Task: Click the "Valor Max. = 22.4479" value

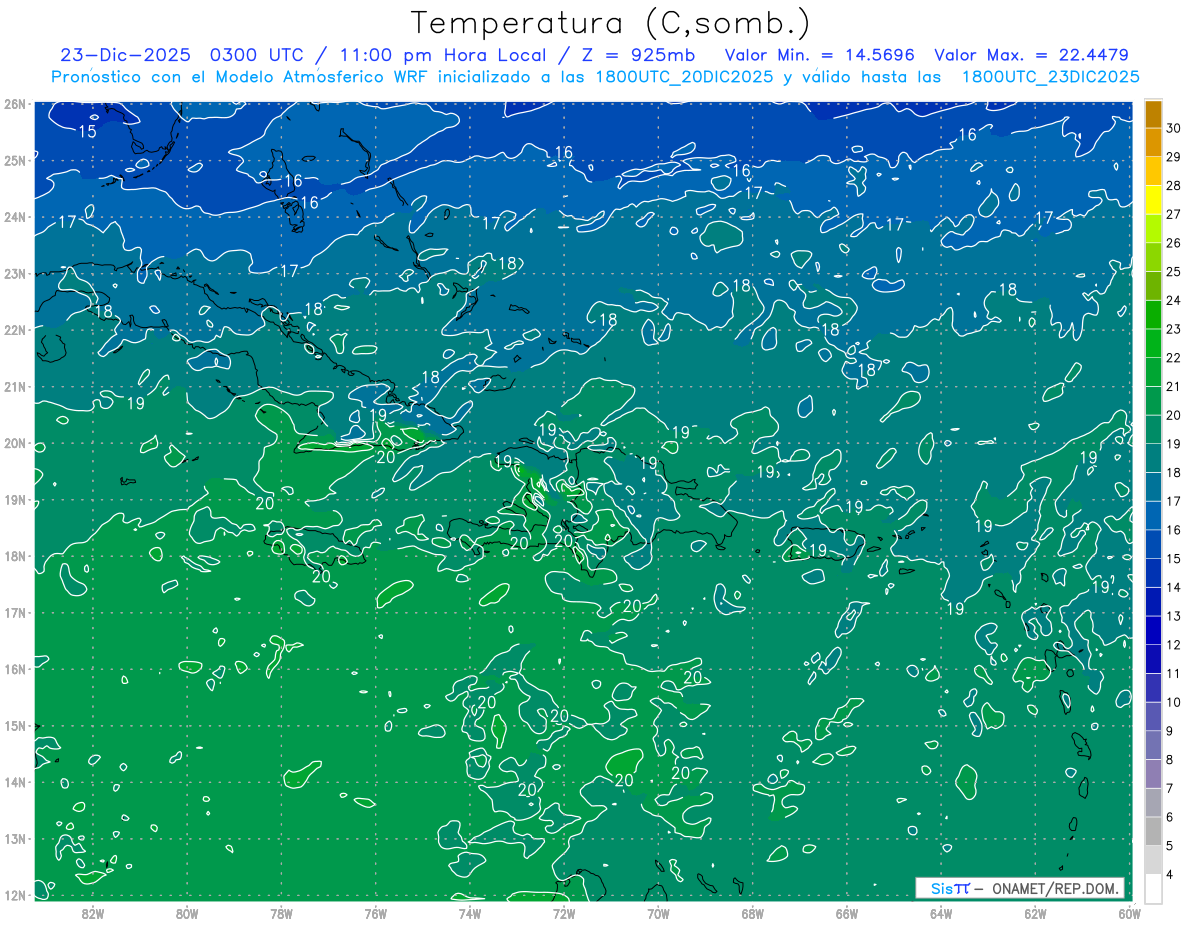Action: tap(1031, 55)
